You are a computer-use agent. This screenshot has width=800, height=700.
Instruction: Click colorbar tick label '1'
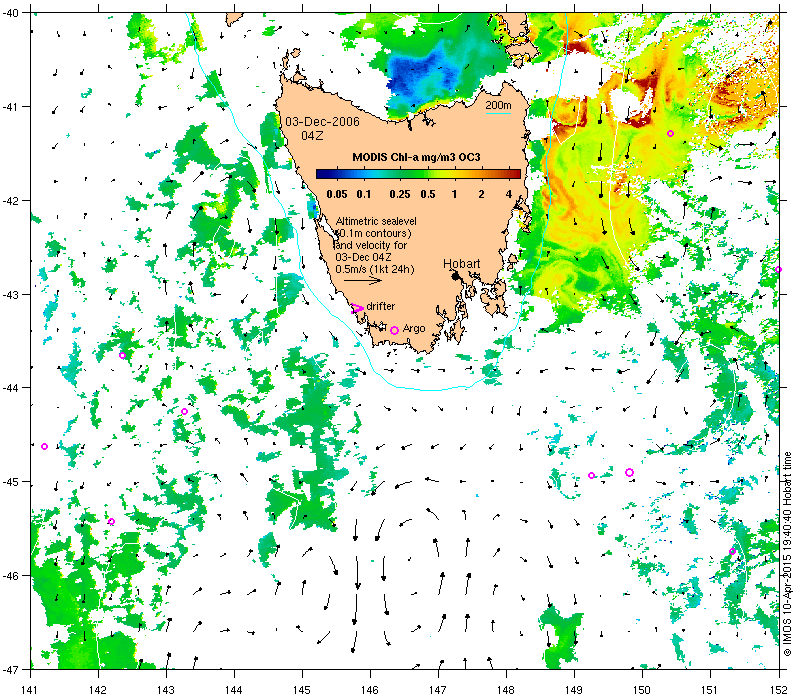point(455,194)
